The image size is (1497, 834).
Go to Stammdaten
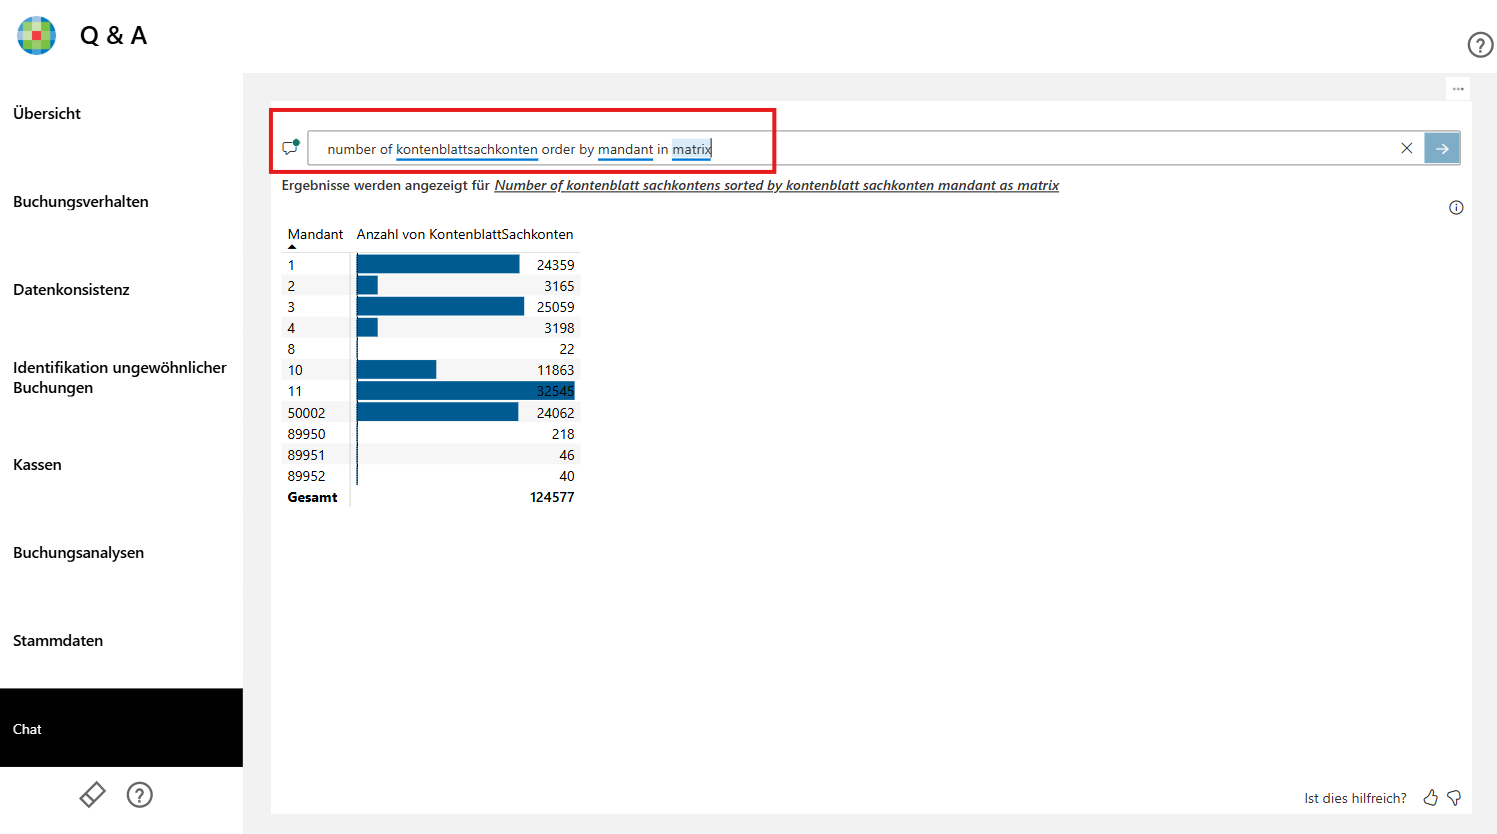click(58, 640)
